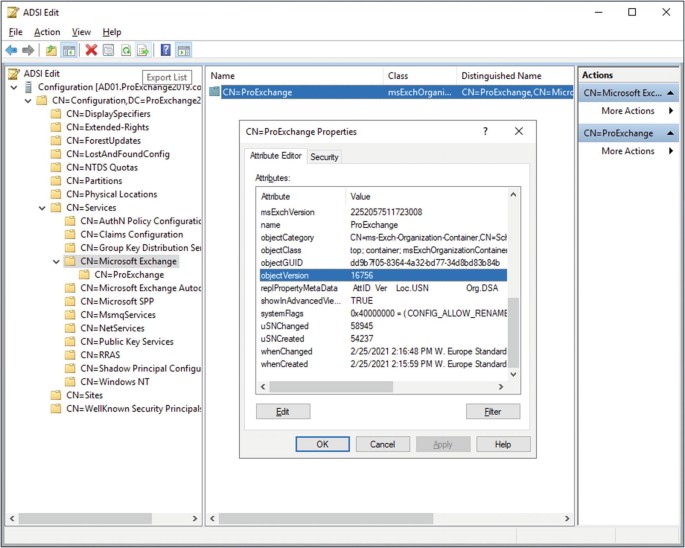Open the File menu
685x548 pixels.
click(x=15, y=32)
